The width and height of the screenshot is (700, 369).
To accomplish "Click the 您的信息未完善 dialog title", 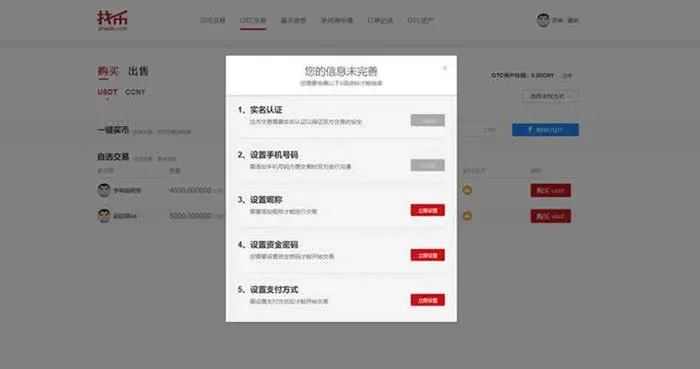I will coord(341,71).
